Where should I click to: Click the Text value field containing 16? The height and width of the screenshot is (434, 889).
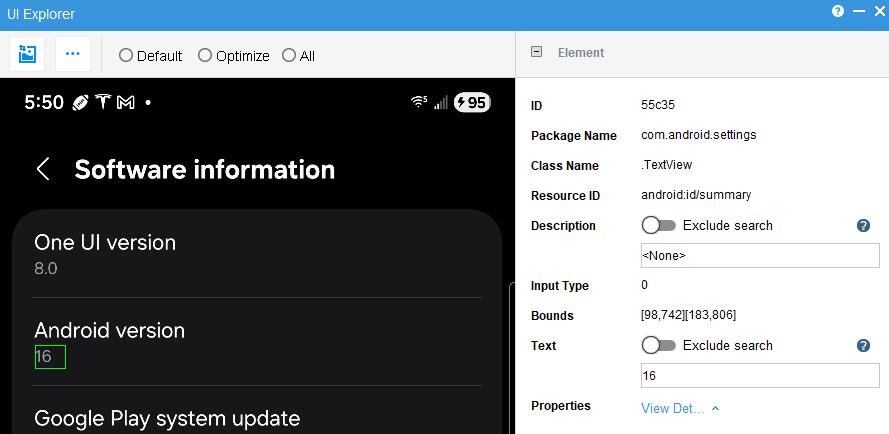[759, 376]
